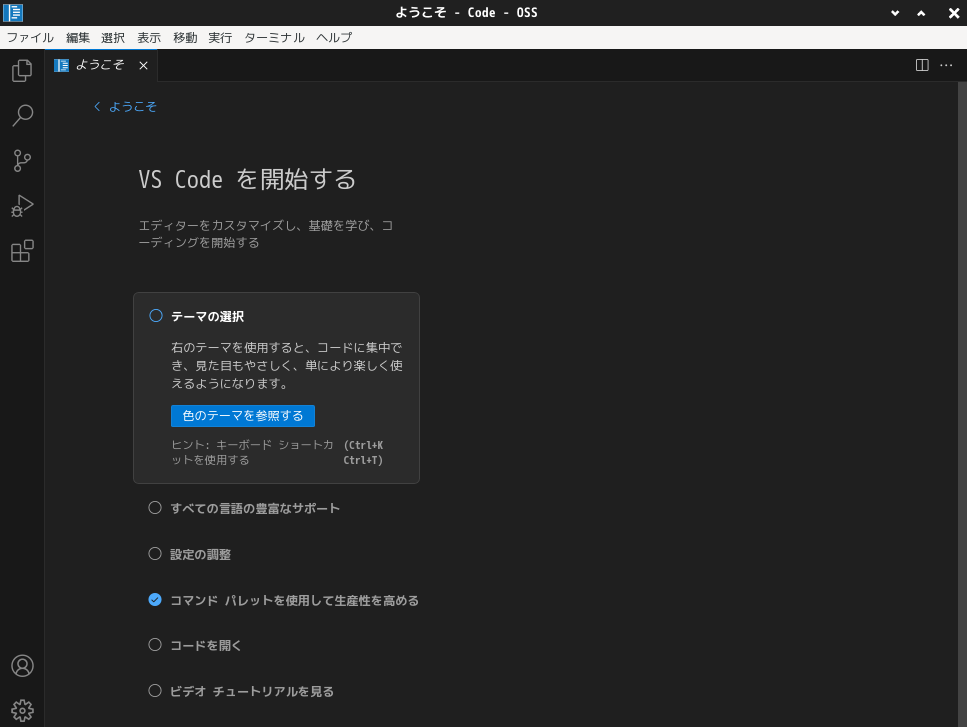Open the ヘルプ menu

coord(334,38)
